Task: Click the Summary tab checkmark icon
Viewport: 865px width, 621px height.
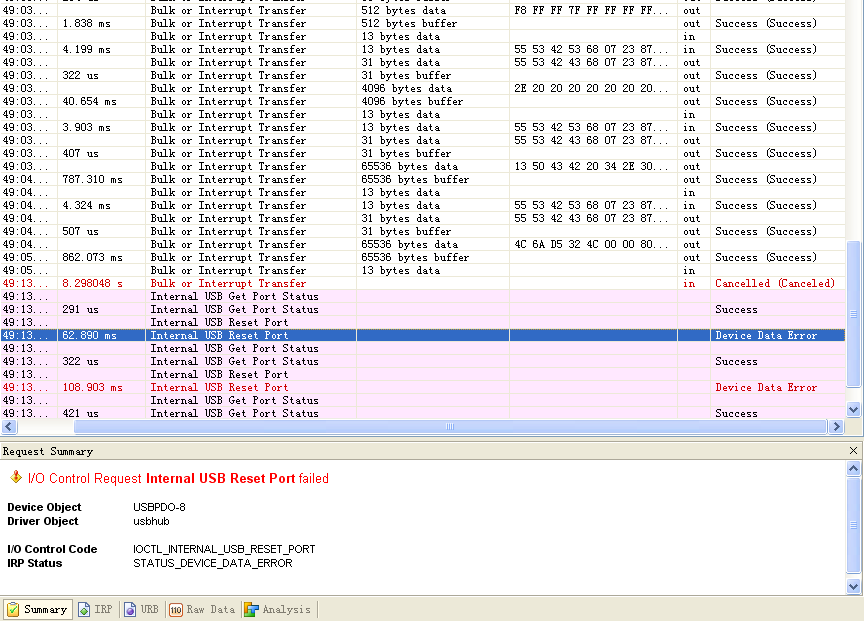Action: pos(13,609)
